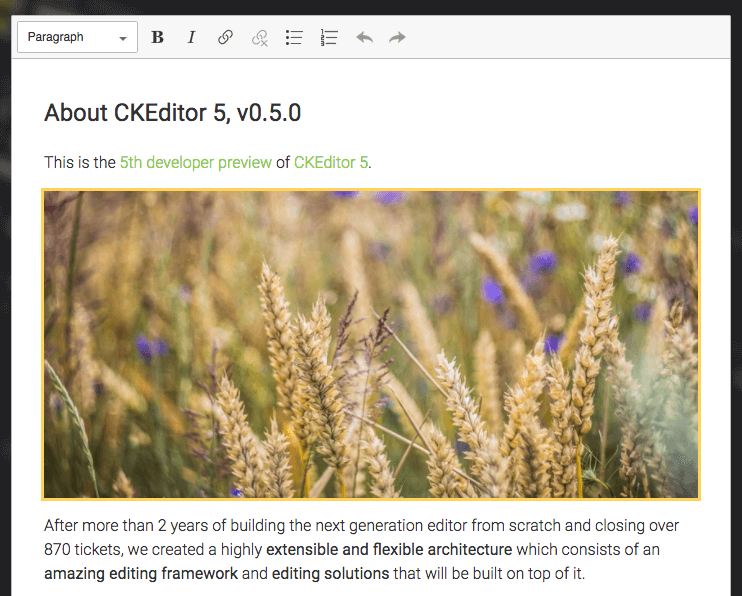This screenshot has width=742, height=596.
Task: Click text 'After more than 2 years'
Action: pos(126,525)
